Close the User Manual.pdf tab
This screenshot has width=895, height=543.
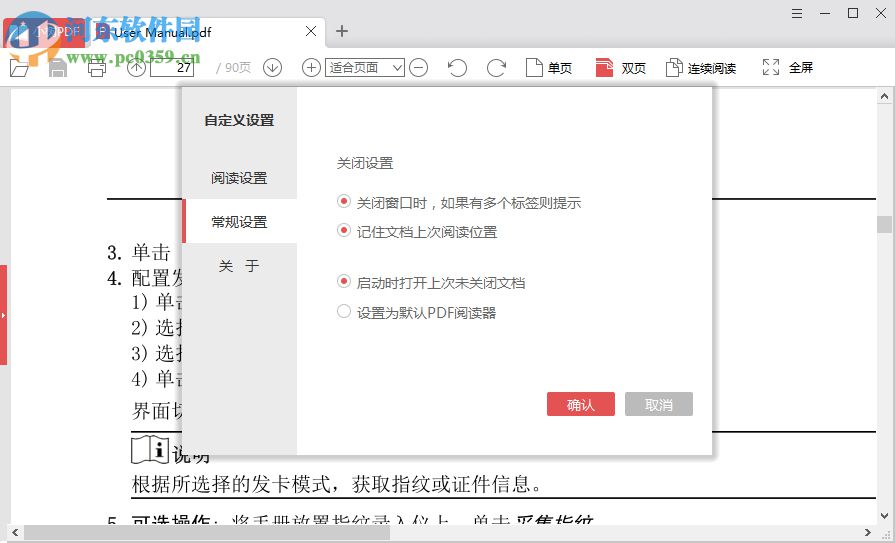(x=311, y=31)
